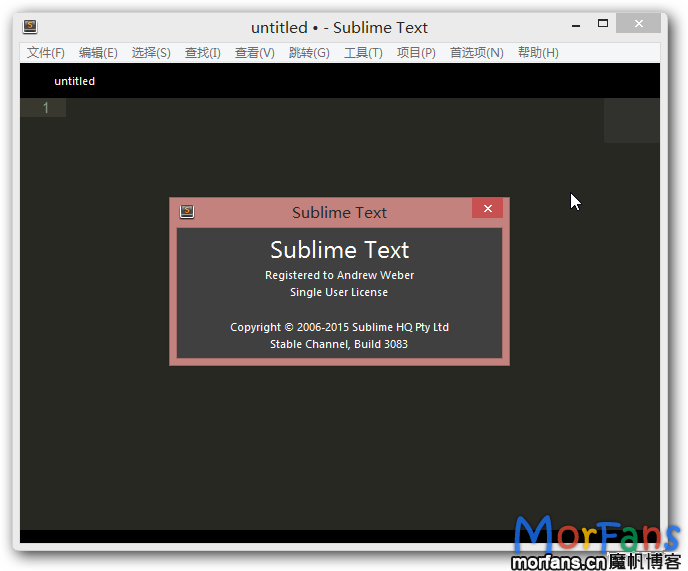Viewport: 688px width, 571px height.
Task: Click the minimap viewport in editor
Action: tap(631, 121)
